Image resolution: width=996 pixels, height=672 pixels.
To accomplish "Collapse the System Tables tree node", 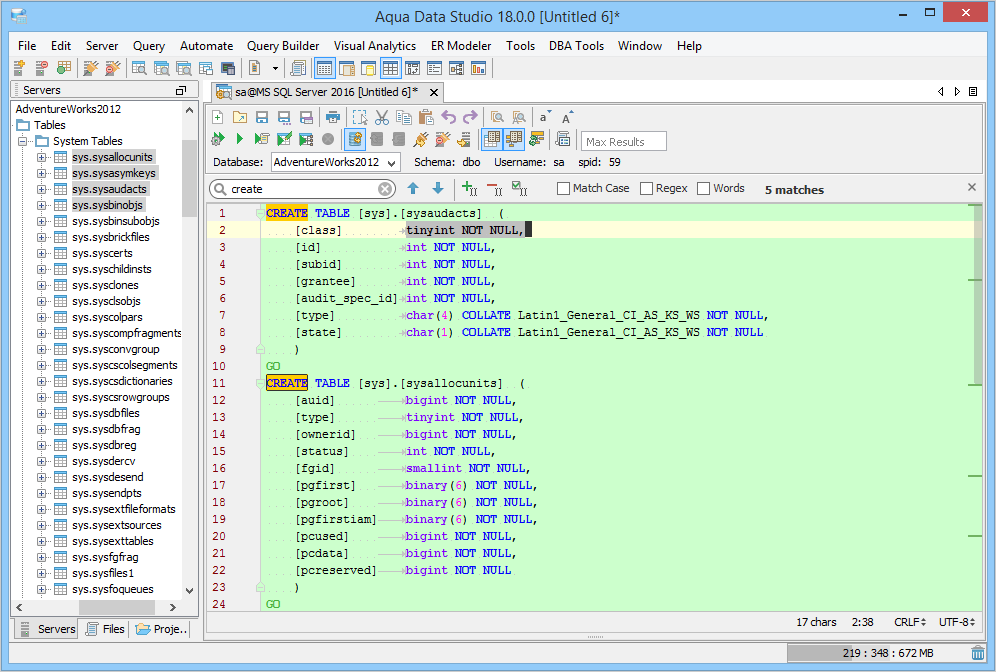I will tap(24, 141).
